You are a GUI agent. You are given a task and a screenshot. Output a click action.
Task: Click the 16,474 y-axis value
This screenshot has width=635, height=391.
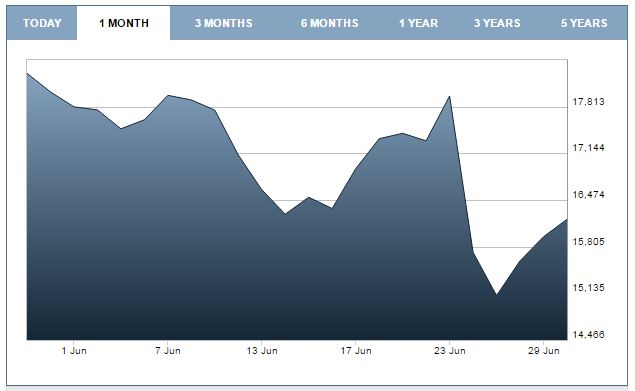588,195
